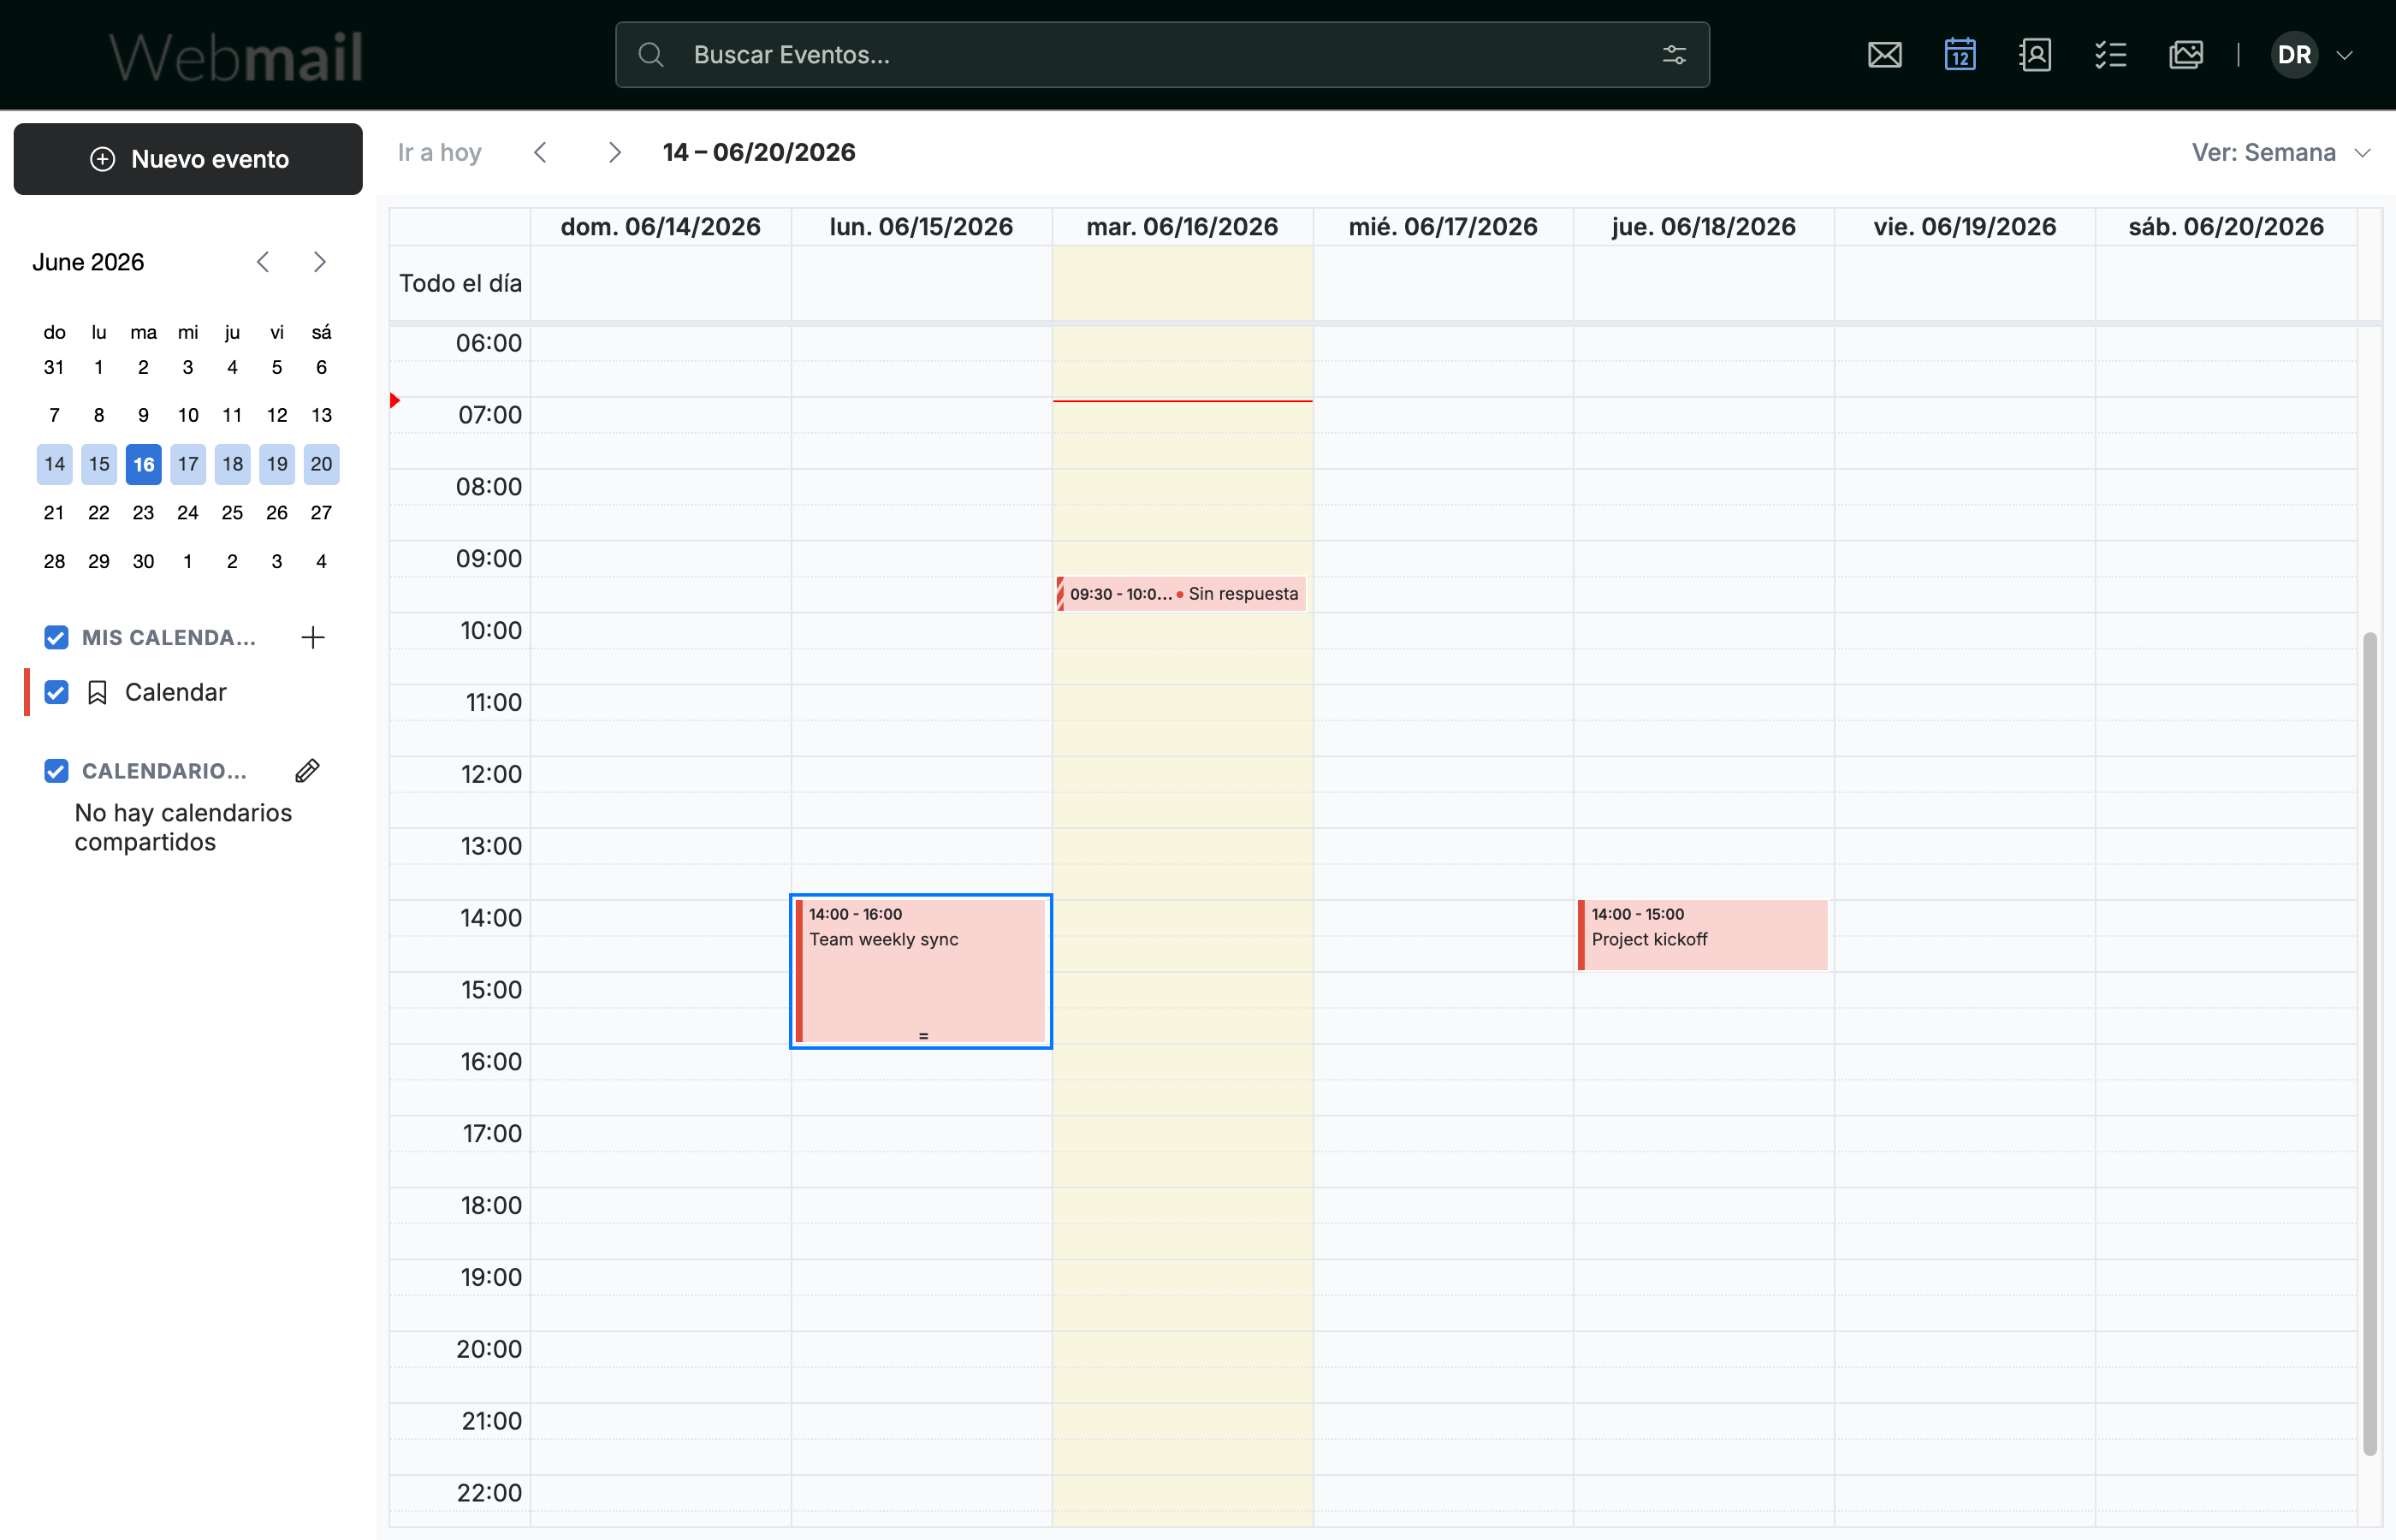The height and width of the screenshot is (1540, 2396).
Task: Click the mar. 06/16/2026 column header
Action: tap(1182, 227)
